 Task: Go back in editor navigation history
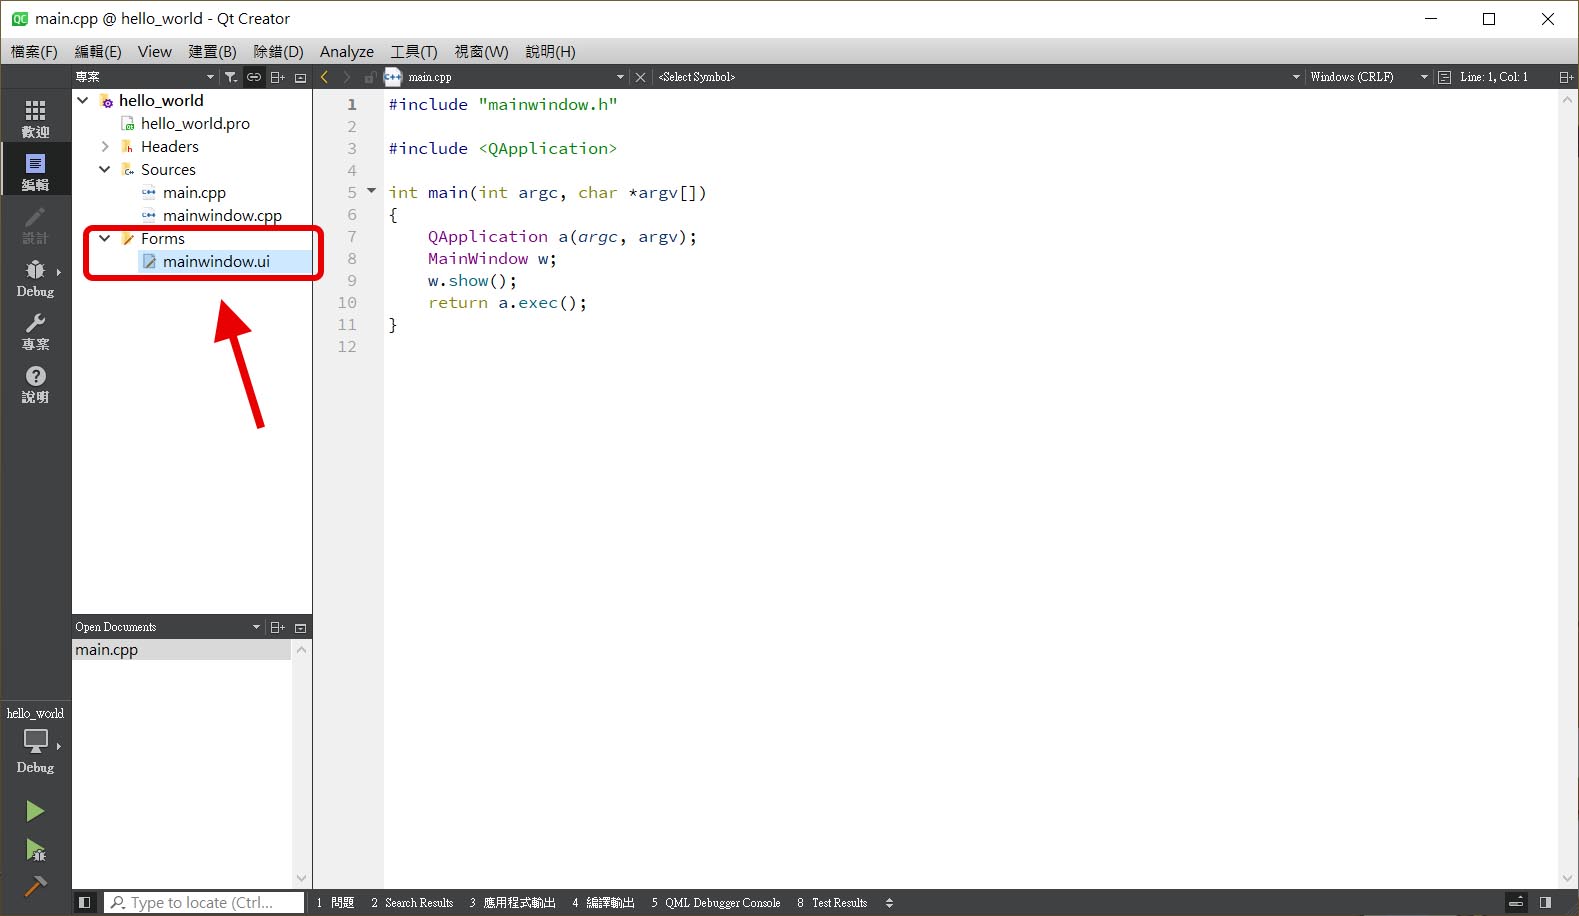[324, 77]
